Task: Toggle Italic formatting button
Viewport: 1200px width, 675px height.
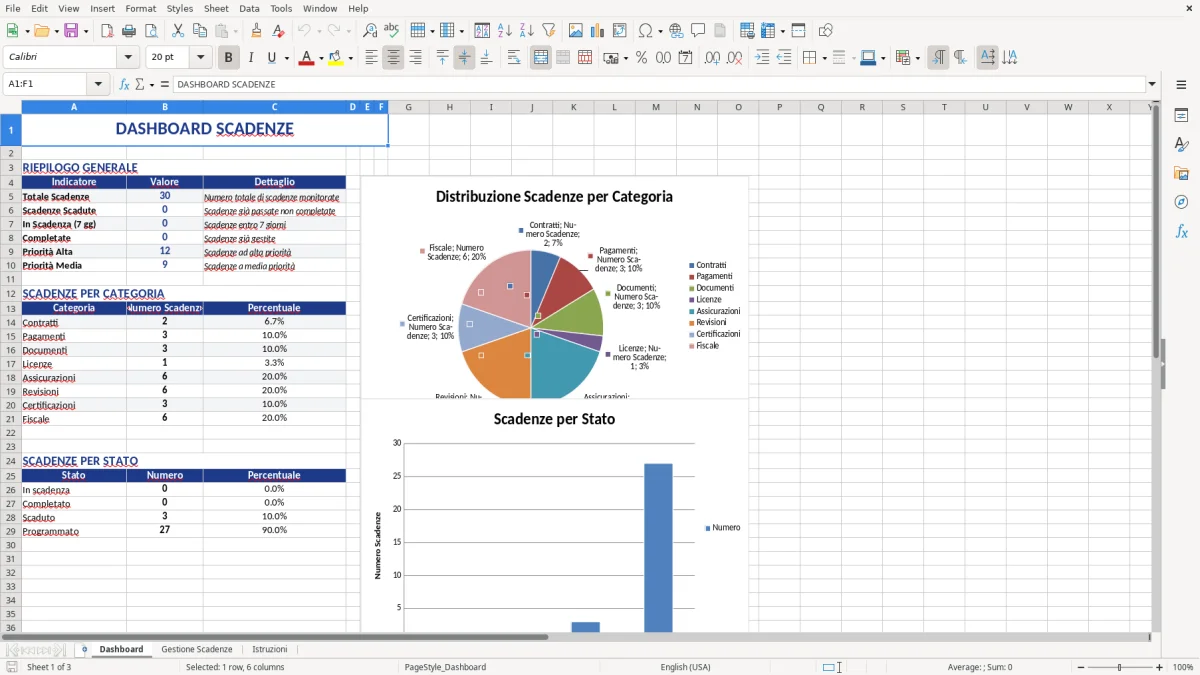Action: [251, 58]
